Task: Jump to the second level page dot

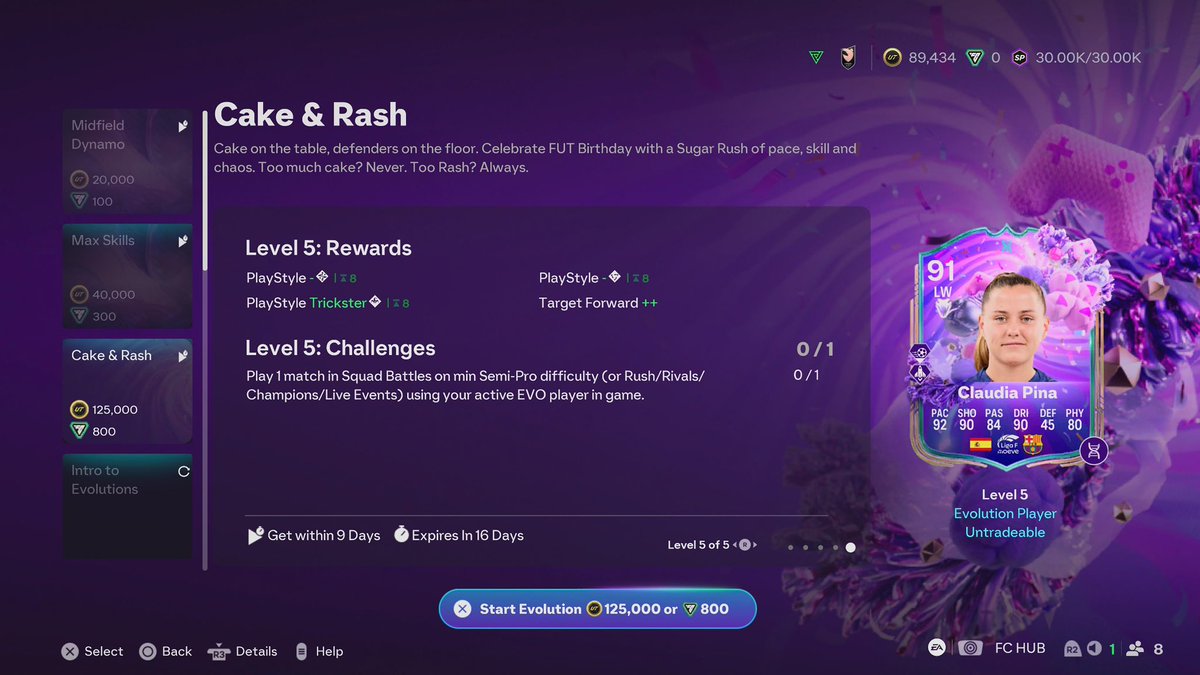Action: point(805,547)
